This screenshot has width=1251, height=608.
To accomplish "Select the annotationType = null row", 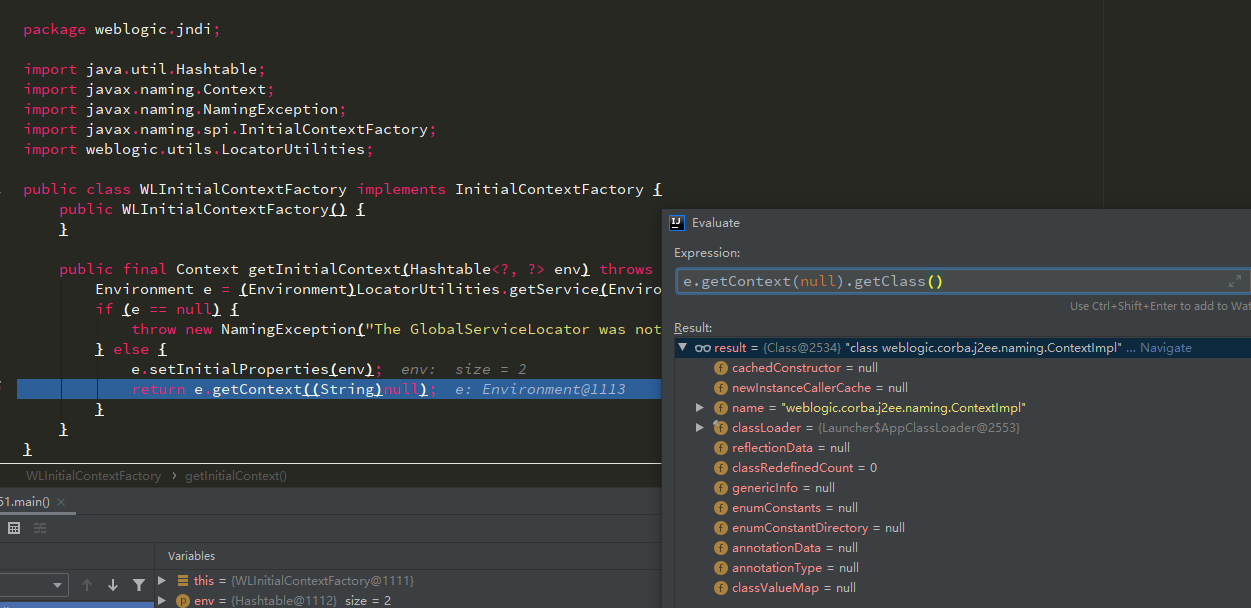I will point(963,568).
